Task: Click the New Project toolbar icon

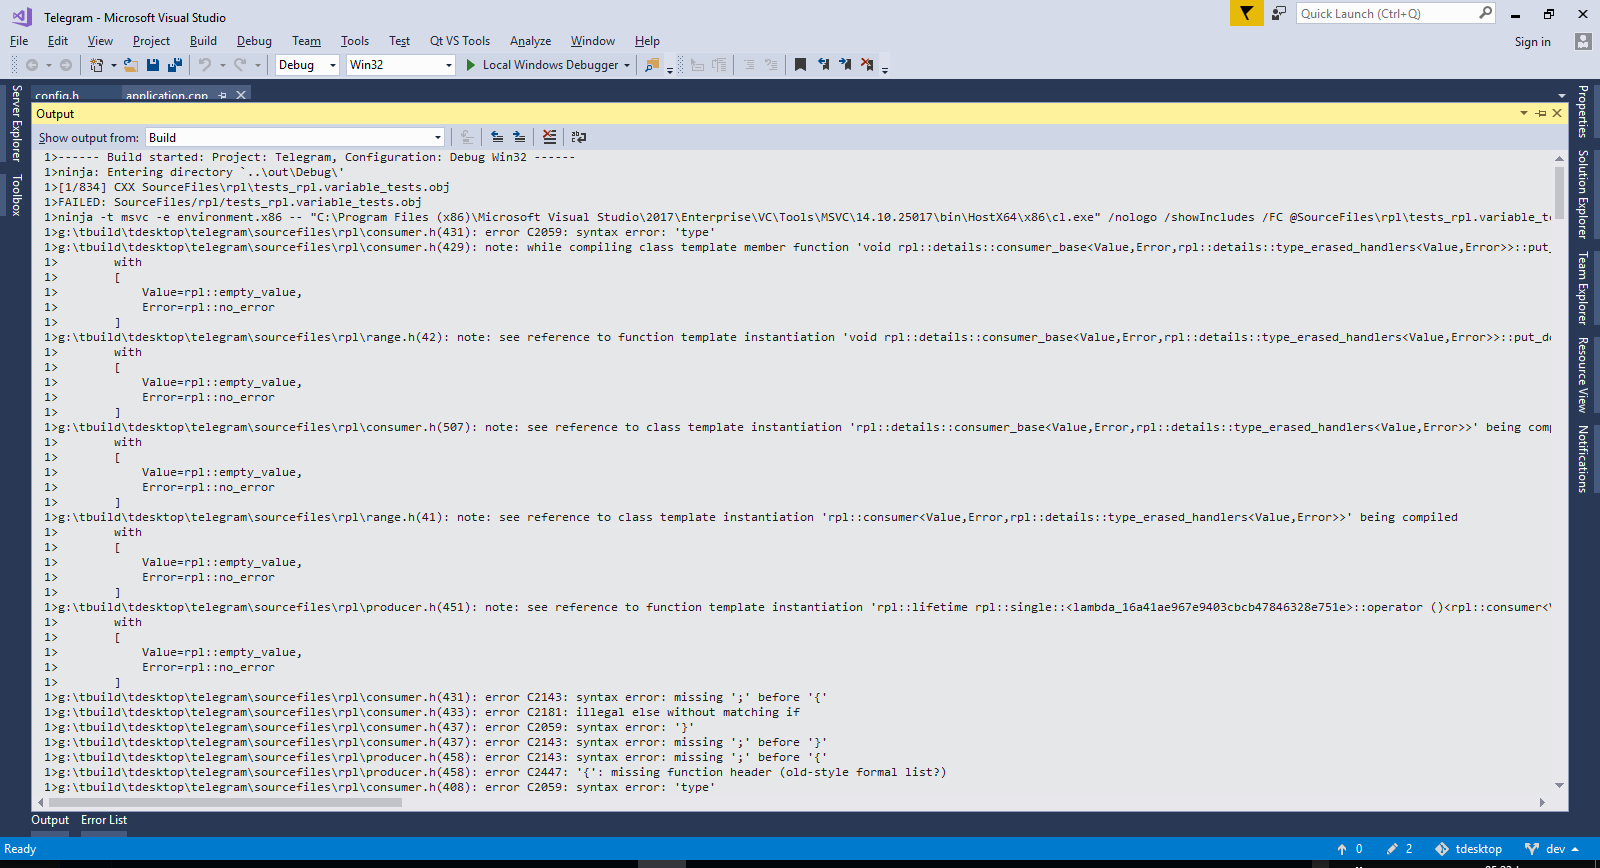Action: (x=96, y=65)
